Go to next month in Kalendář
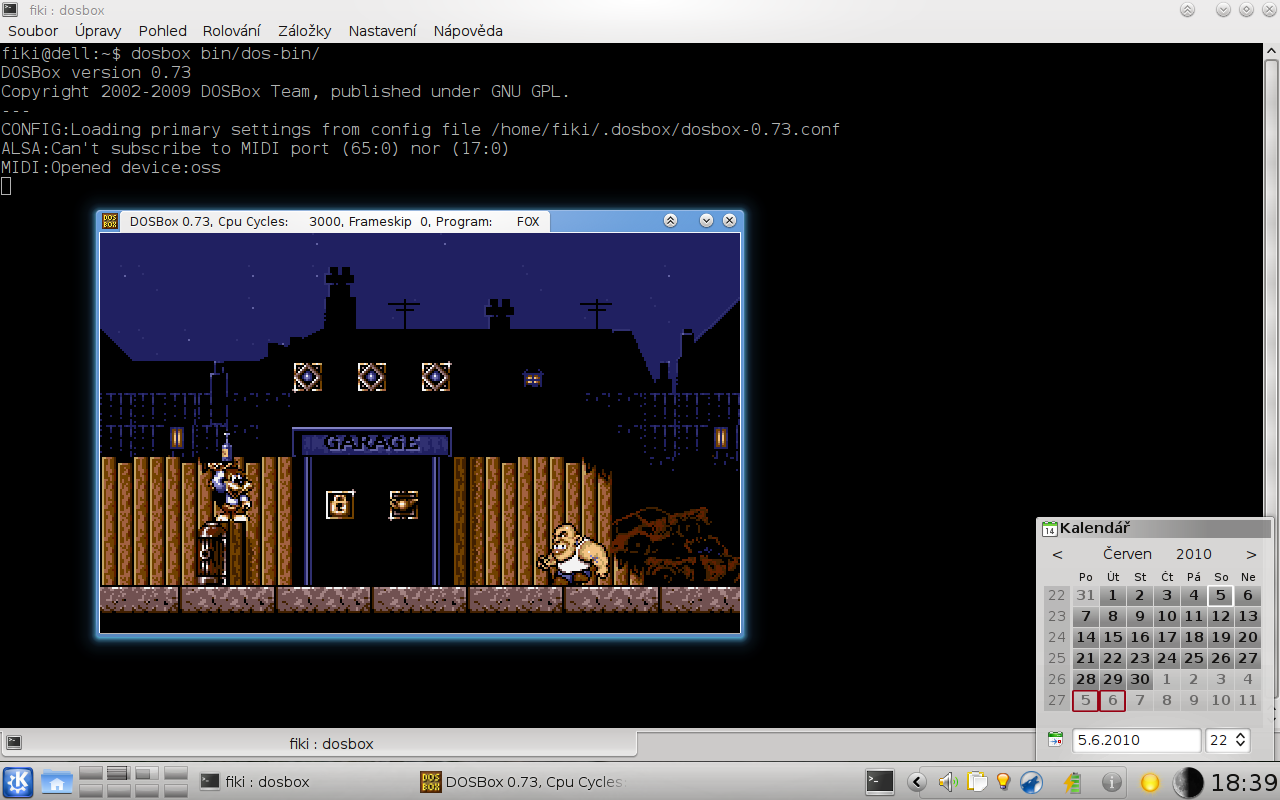The height and width of the screenshot is (800, 1280). pos(1251,554)
